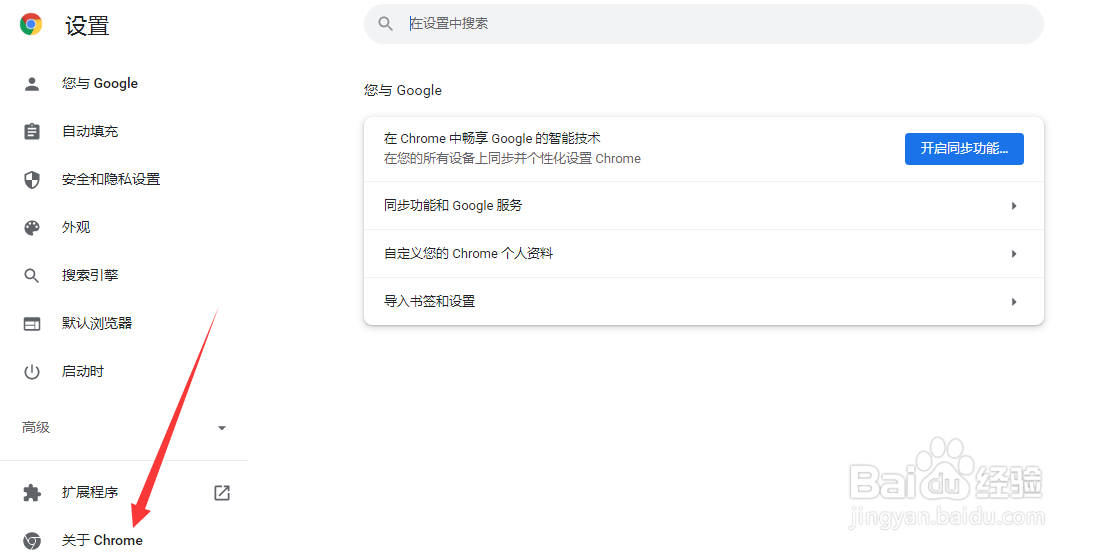This screenshot has height=555, width=1107.
Task: Click the 开启同步功能 button
Action: [x=964, y=149]
